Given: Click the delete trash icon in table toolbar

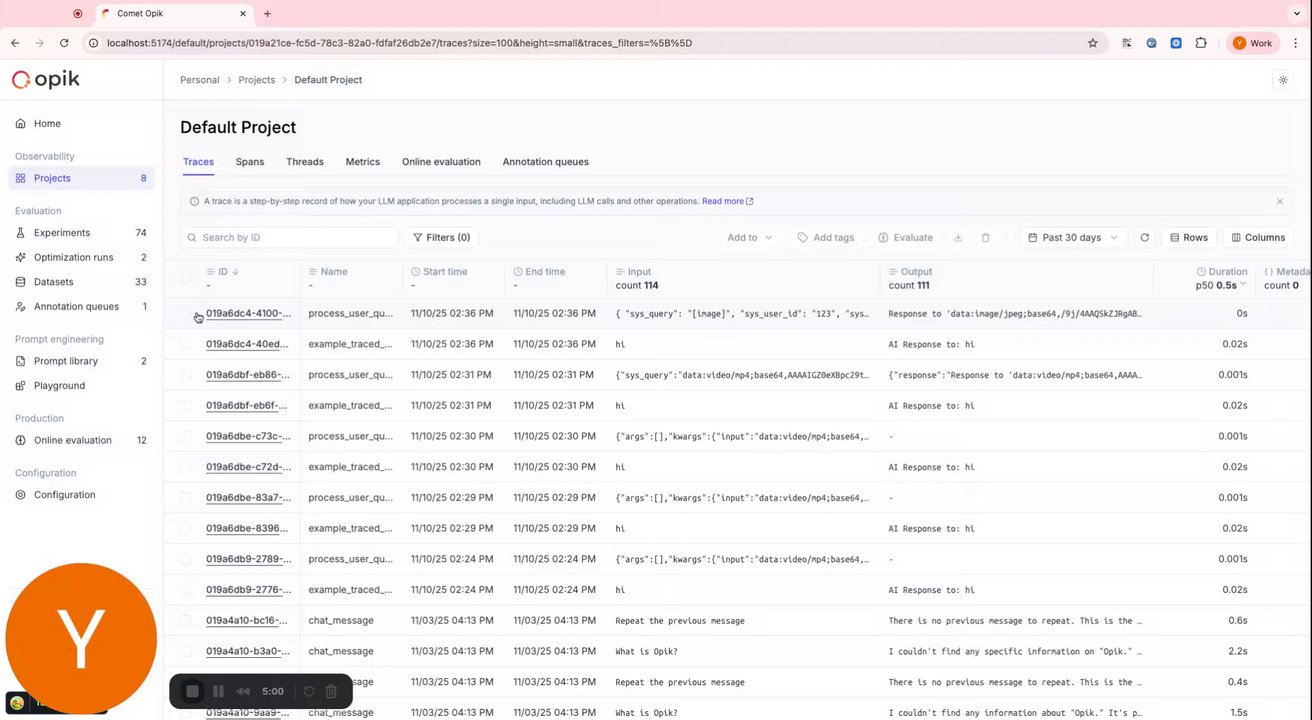Looking at the screenshot, I should coord(985,238).
